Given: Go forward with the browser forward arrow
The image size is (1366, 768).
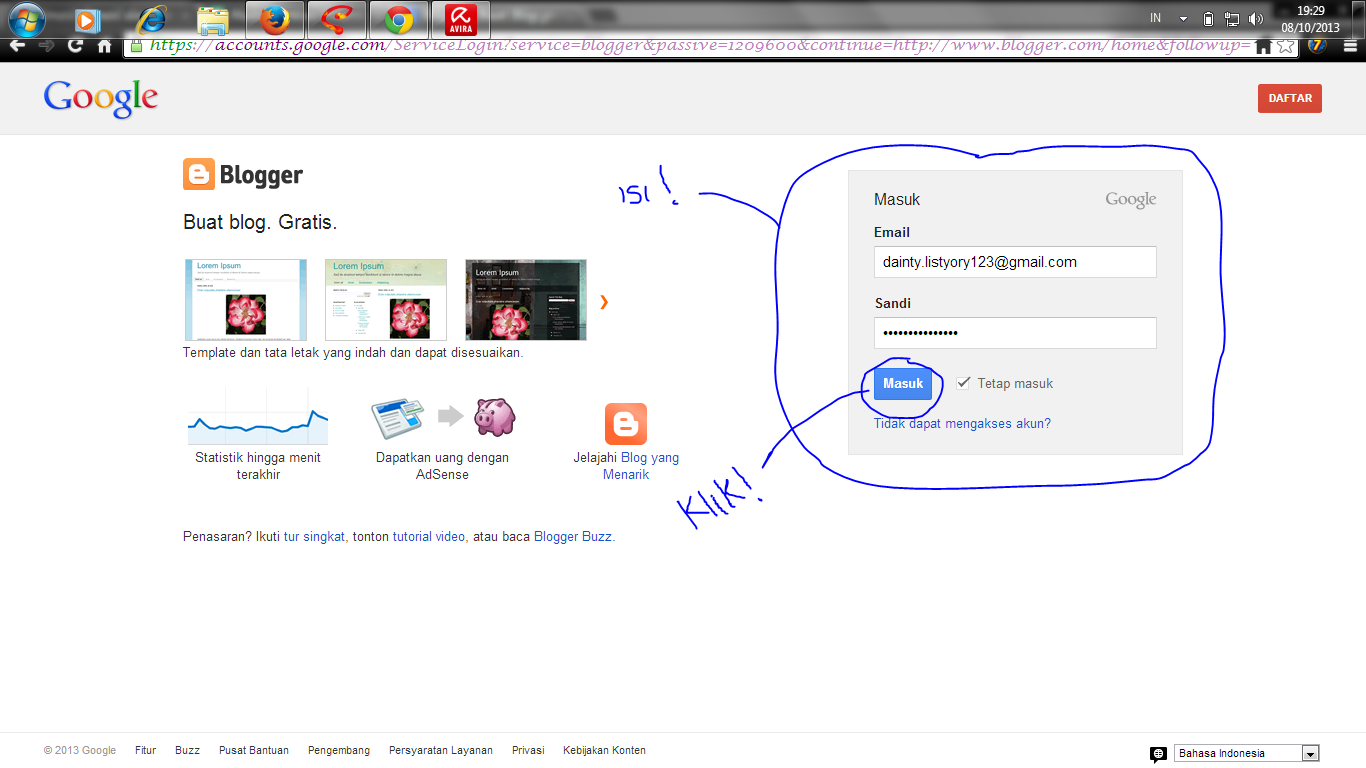Looking at the screenshot, I should (x=46, y=46).
